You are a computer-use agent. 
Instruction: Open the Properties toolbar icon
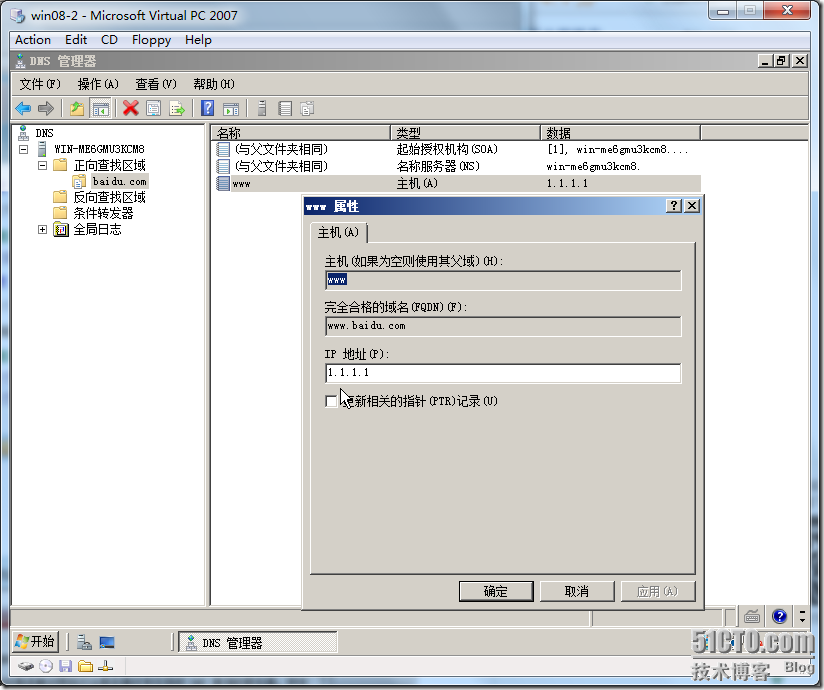(x=153, y=108)
